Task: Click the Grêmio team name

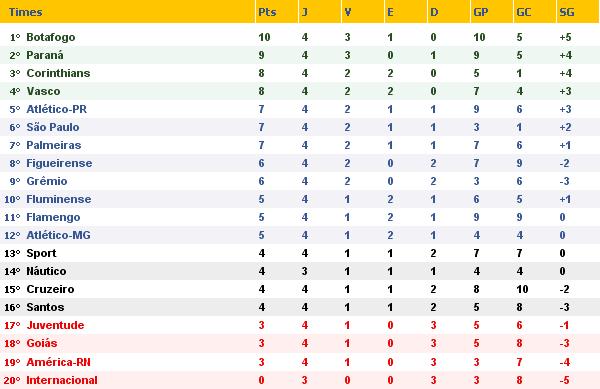Action: (47, 181)
